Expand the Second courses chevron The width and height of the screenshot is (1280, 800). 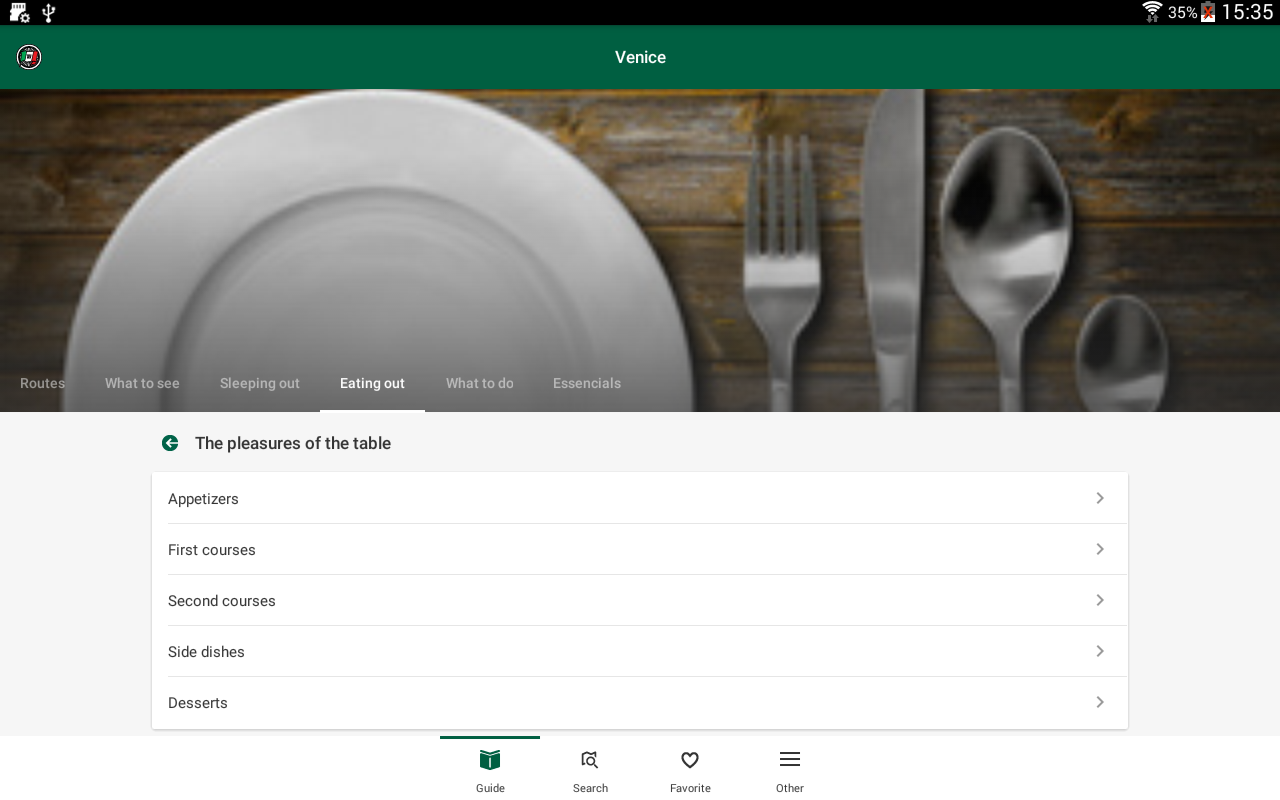[1100, 600]
